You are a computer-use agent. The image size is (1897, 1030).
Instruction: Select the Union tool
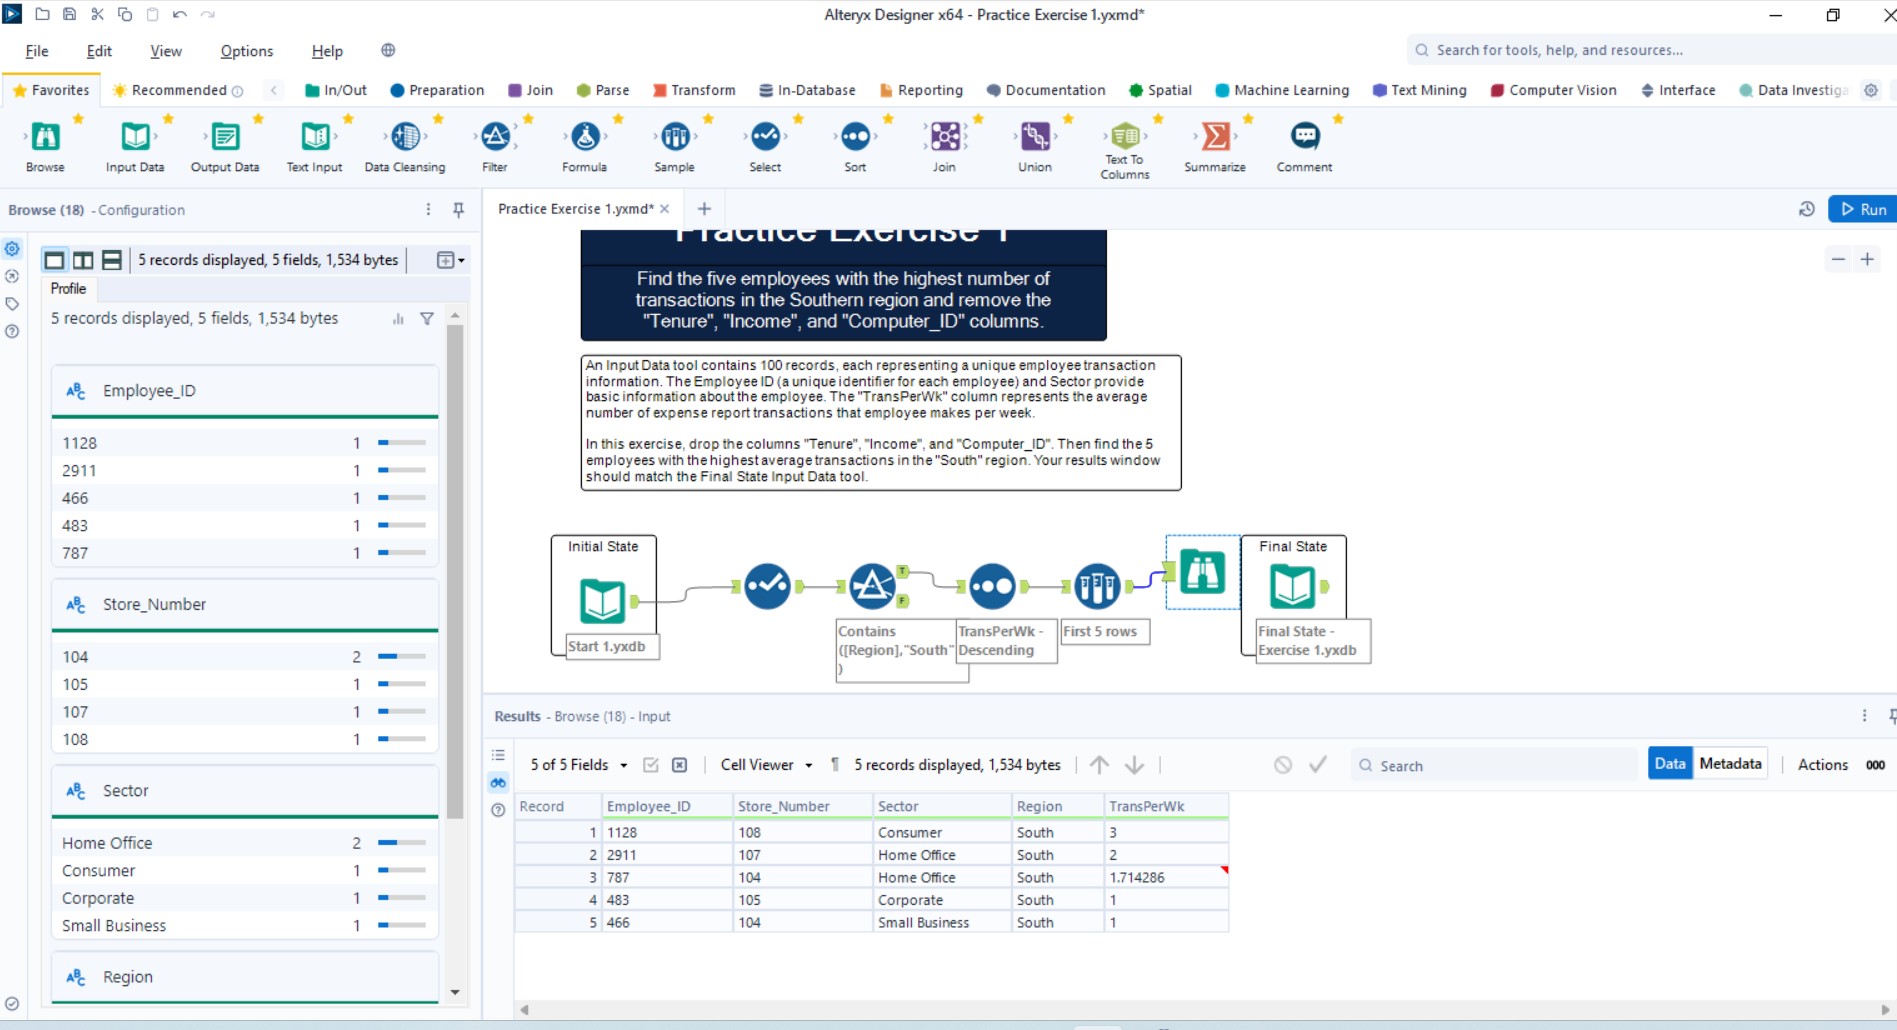tap(1034, 140)
